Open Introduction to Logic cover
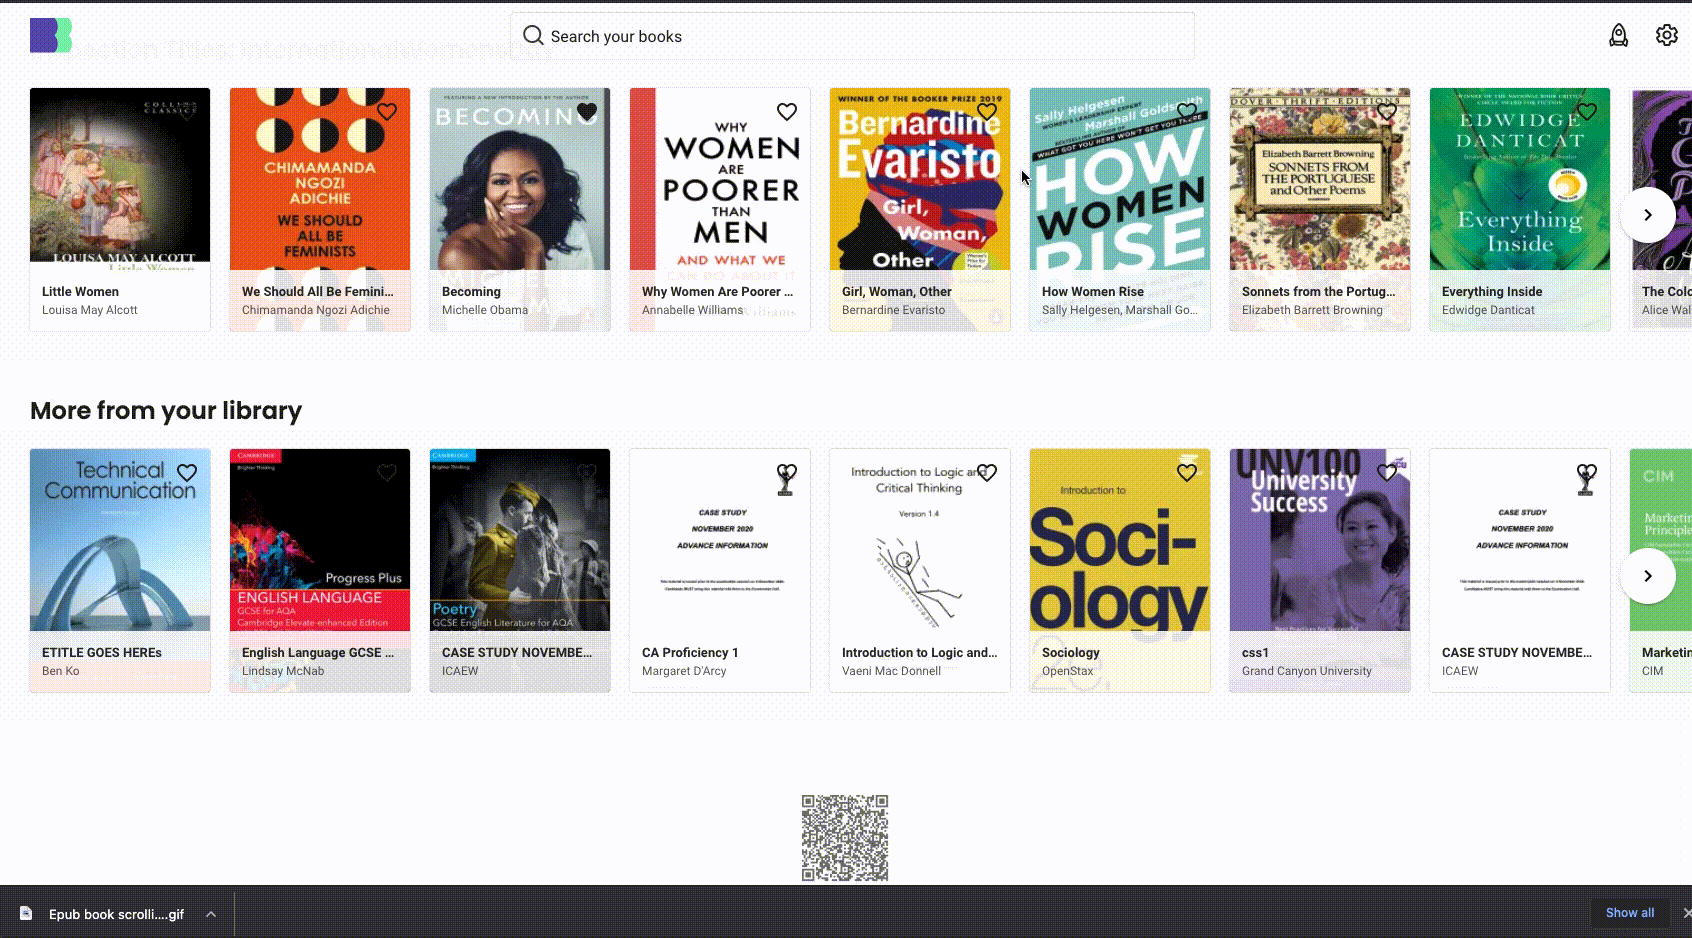Screen dimensions: 1692x938 pos(920,540)
